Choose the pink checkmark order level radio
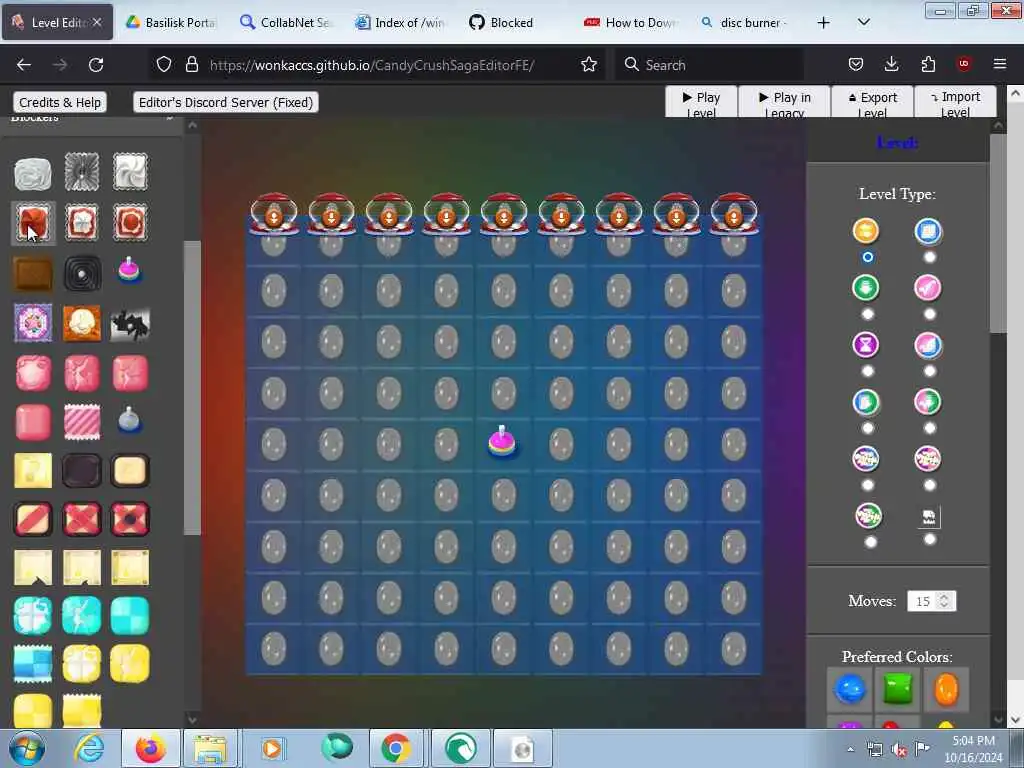Image resolution: width=1024 pixels, height=768 pixels. click(929, 314)
